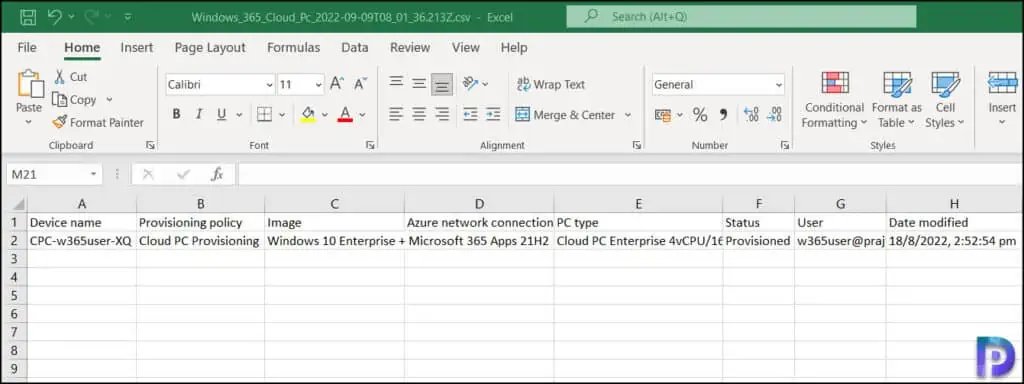The width and height of the screenshot is (1024, 384).
Task: Switch to the Insert tab
Action: [136, 48]
